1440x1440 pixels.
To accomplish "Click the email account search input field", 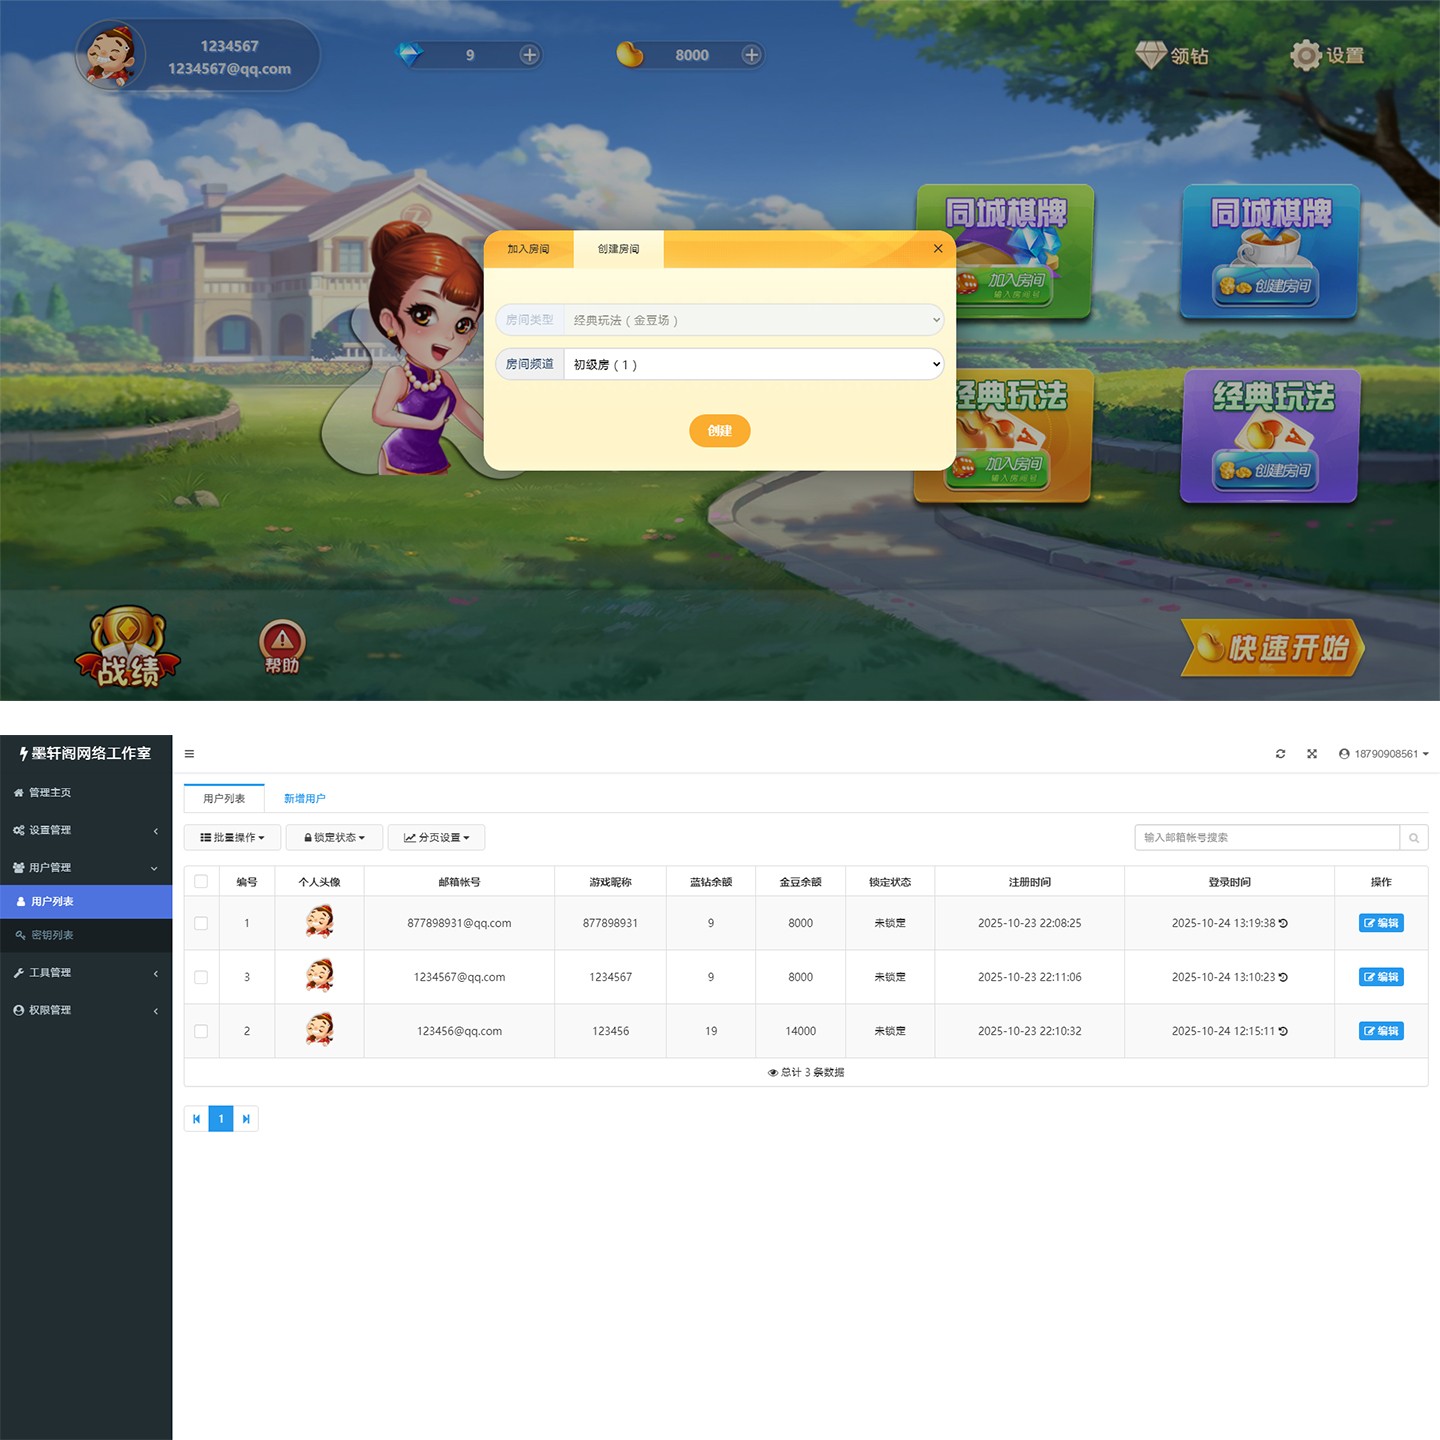I will tap(1266, 838).
